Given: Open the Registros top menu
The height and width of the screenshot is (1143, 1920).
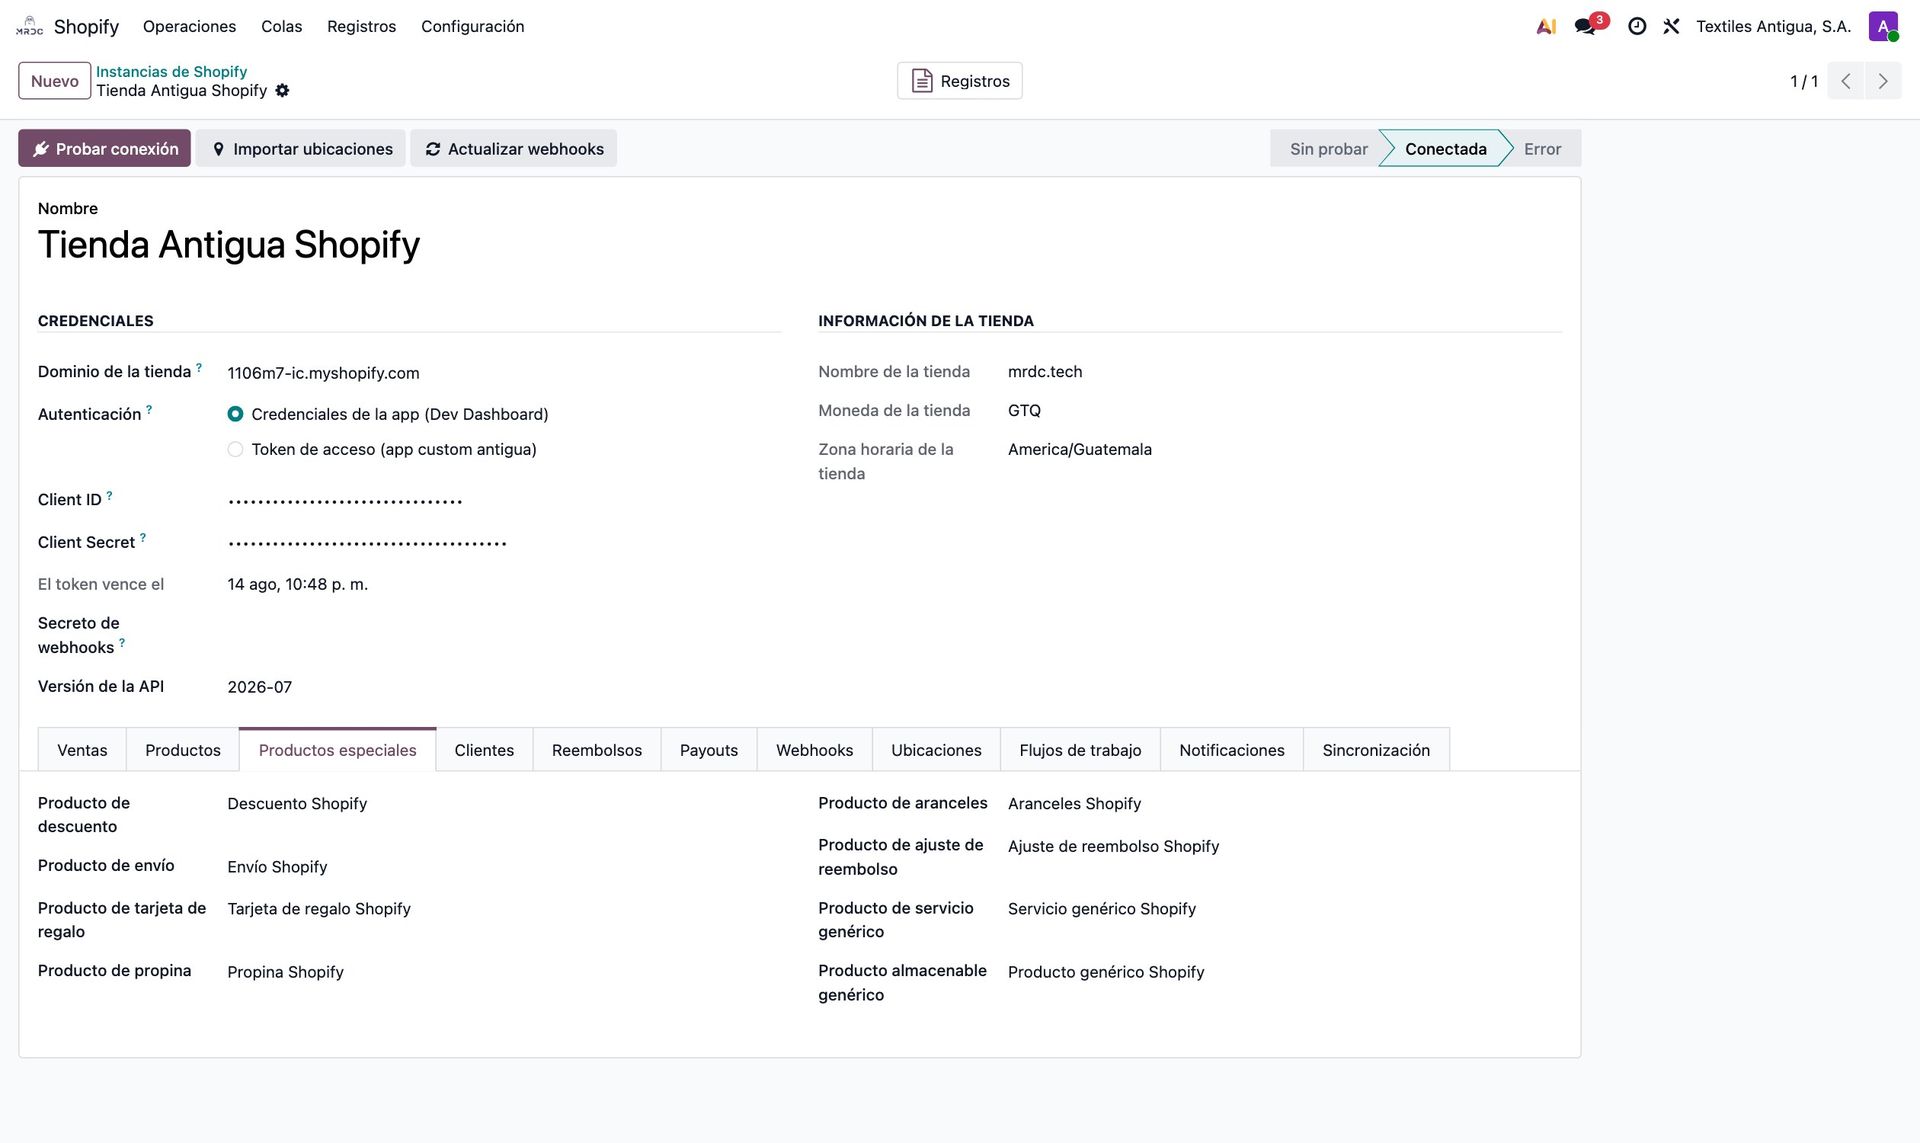Looking at the screenshot, I should (361, 27).
